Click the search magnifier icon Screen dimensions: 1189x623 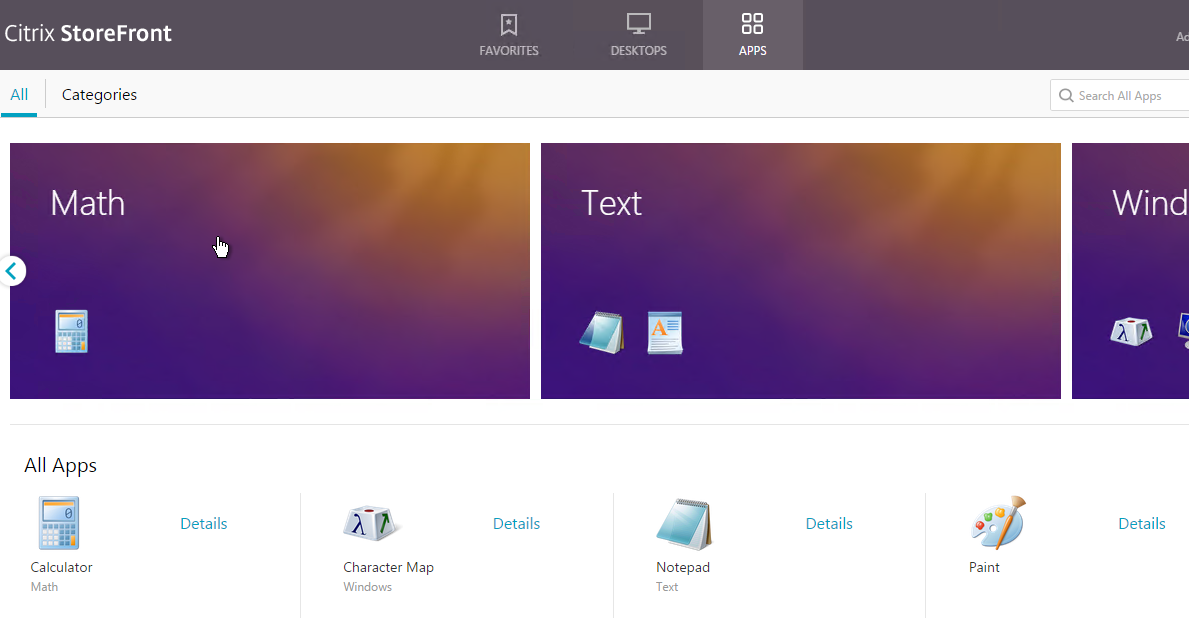1066,95
